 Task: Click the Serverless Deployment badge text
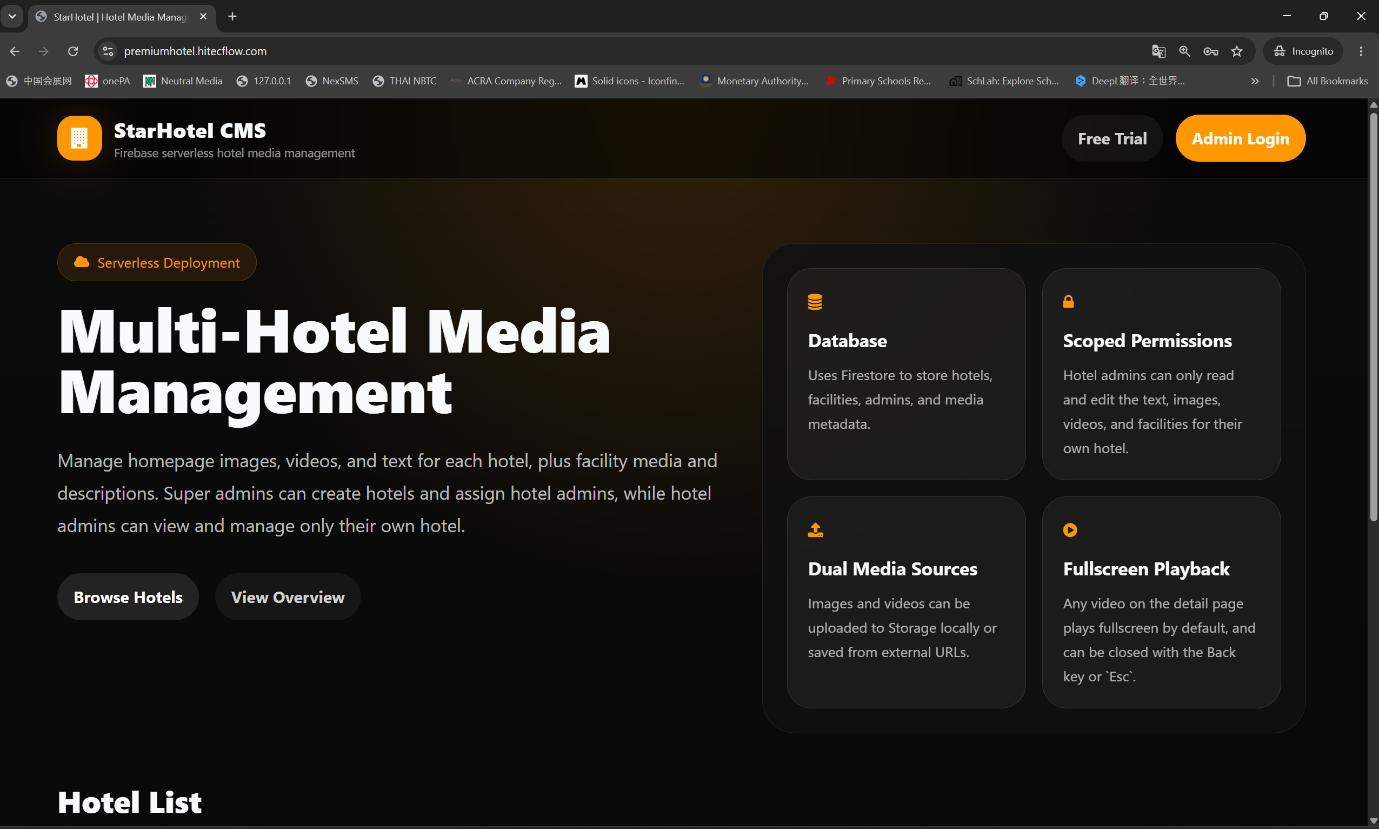(169, 263)
